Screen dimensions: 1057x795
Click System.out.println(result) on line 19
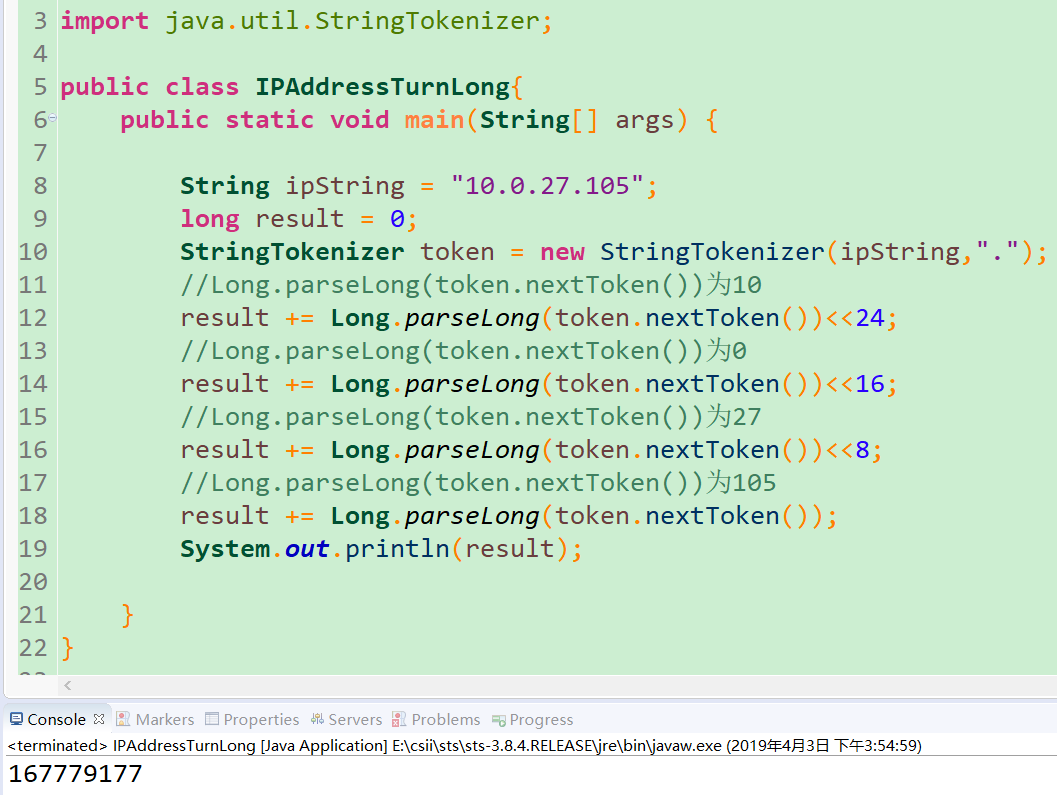[x=381, y=549]
